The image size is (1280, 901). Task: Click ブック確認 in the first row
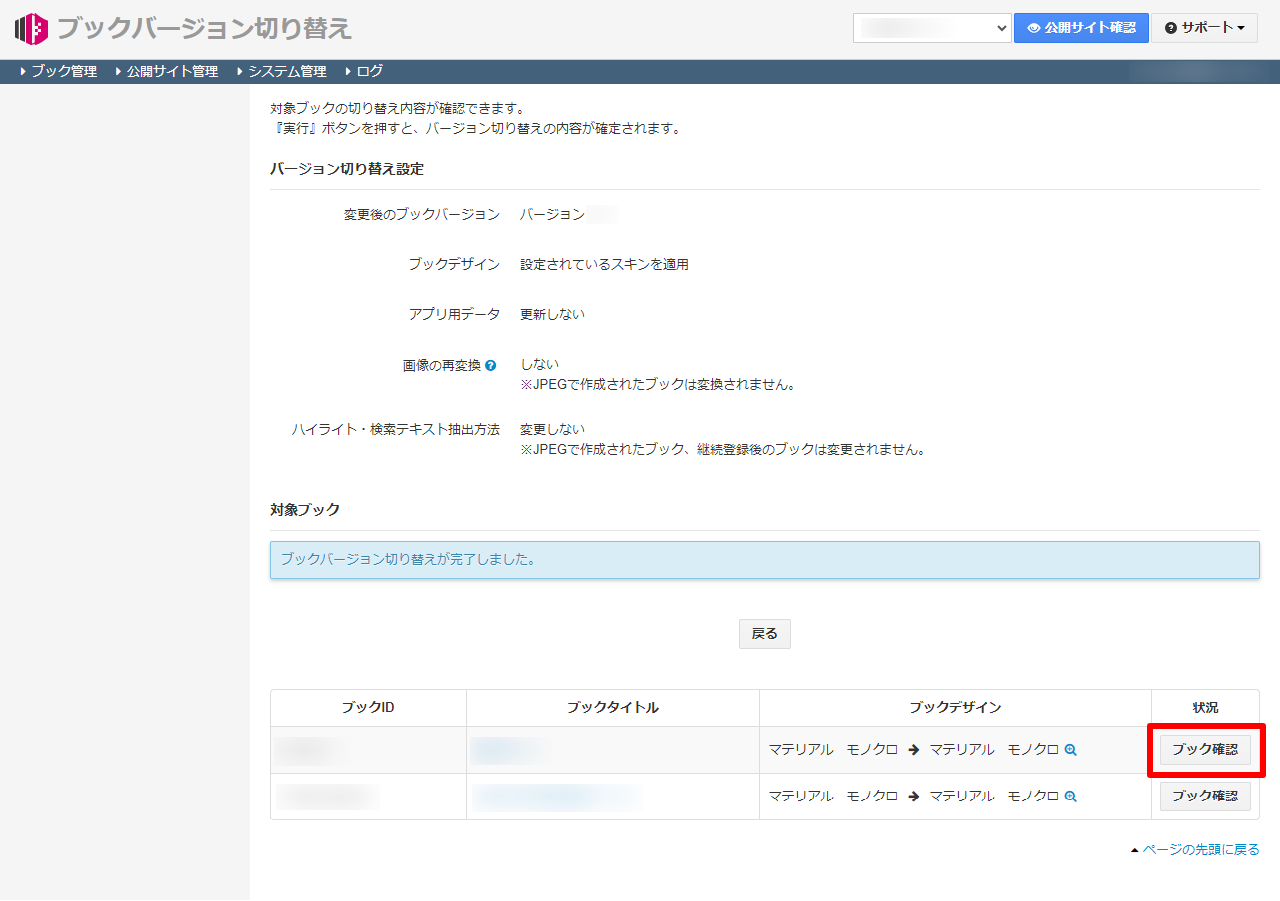[x=1204, y=750]
